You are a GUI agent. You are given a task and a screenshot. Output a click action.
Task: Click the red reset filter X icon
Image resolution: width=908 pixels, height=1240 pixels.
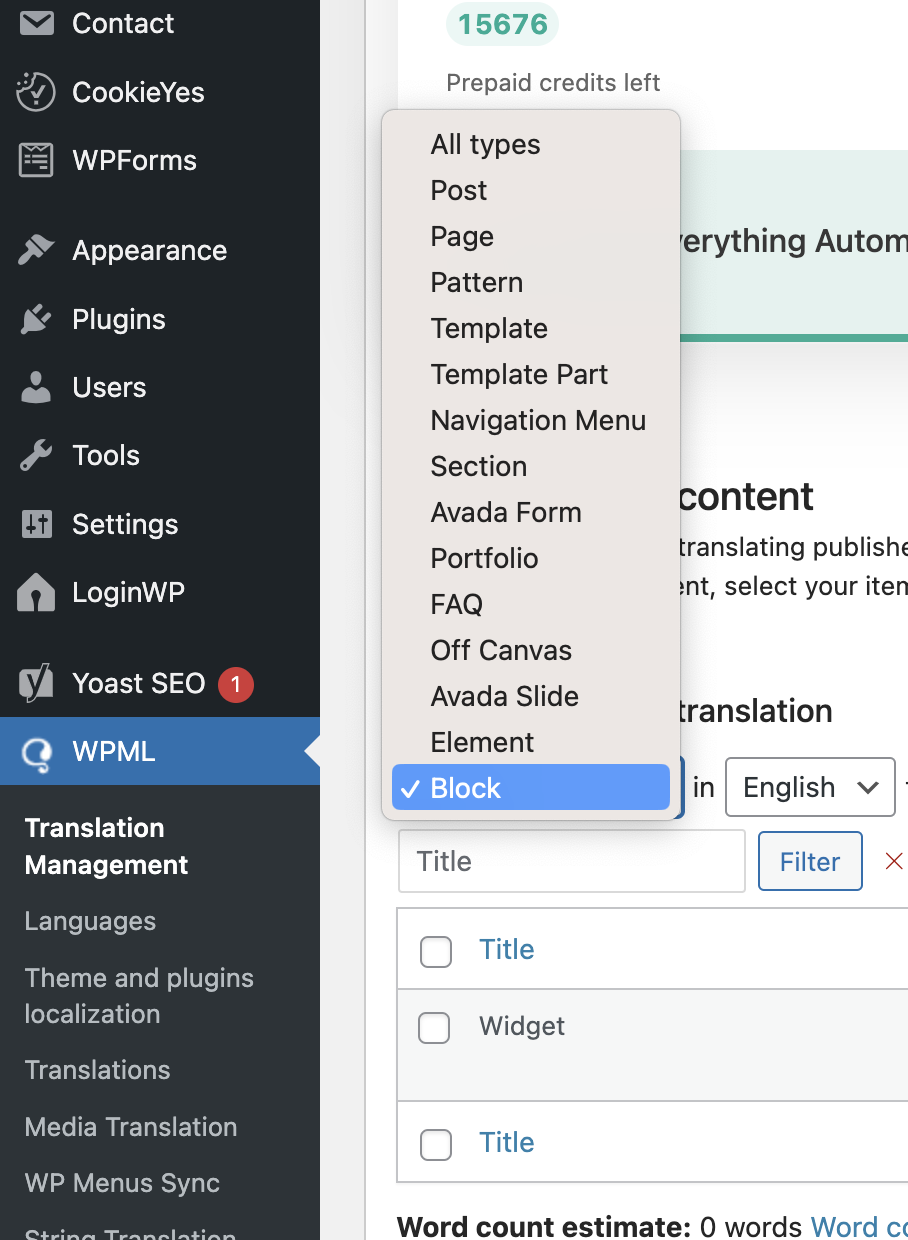coord(894,861)
